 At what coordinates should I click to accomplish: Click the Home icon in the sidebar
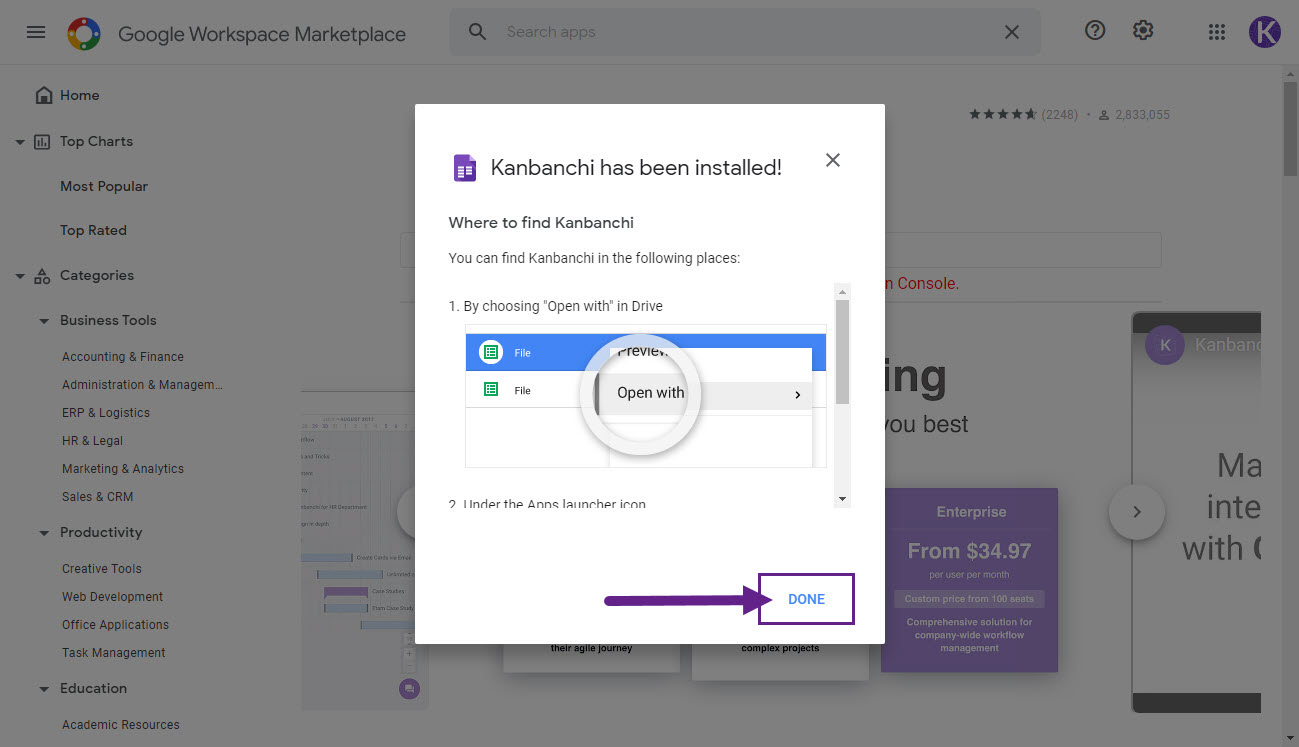click(43, 95)
